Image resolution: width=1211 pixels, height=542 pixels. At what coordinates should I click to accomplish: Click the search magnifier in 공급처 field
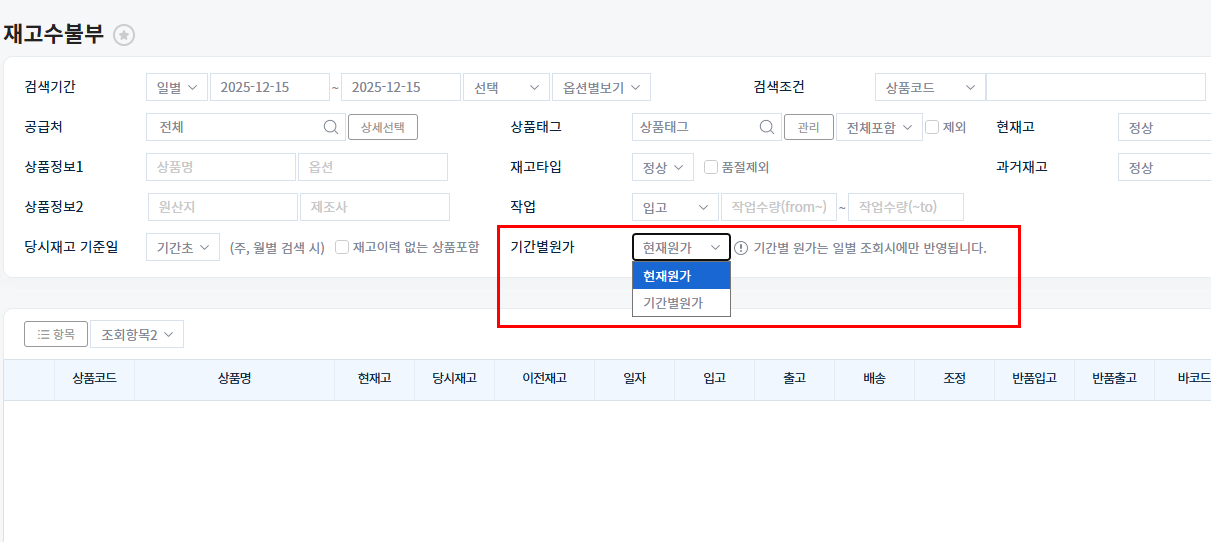click(331, 127)
